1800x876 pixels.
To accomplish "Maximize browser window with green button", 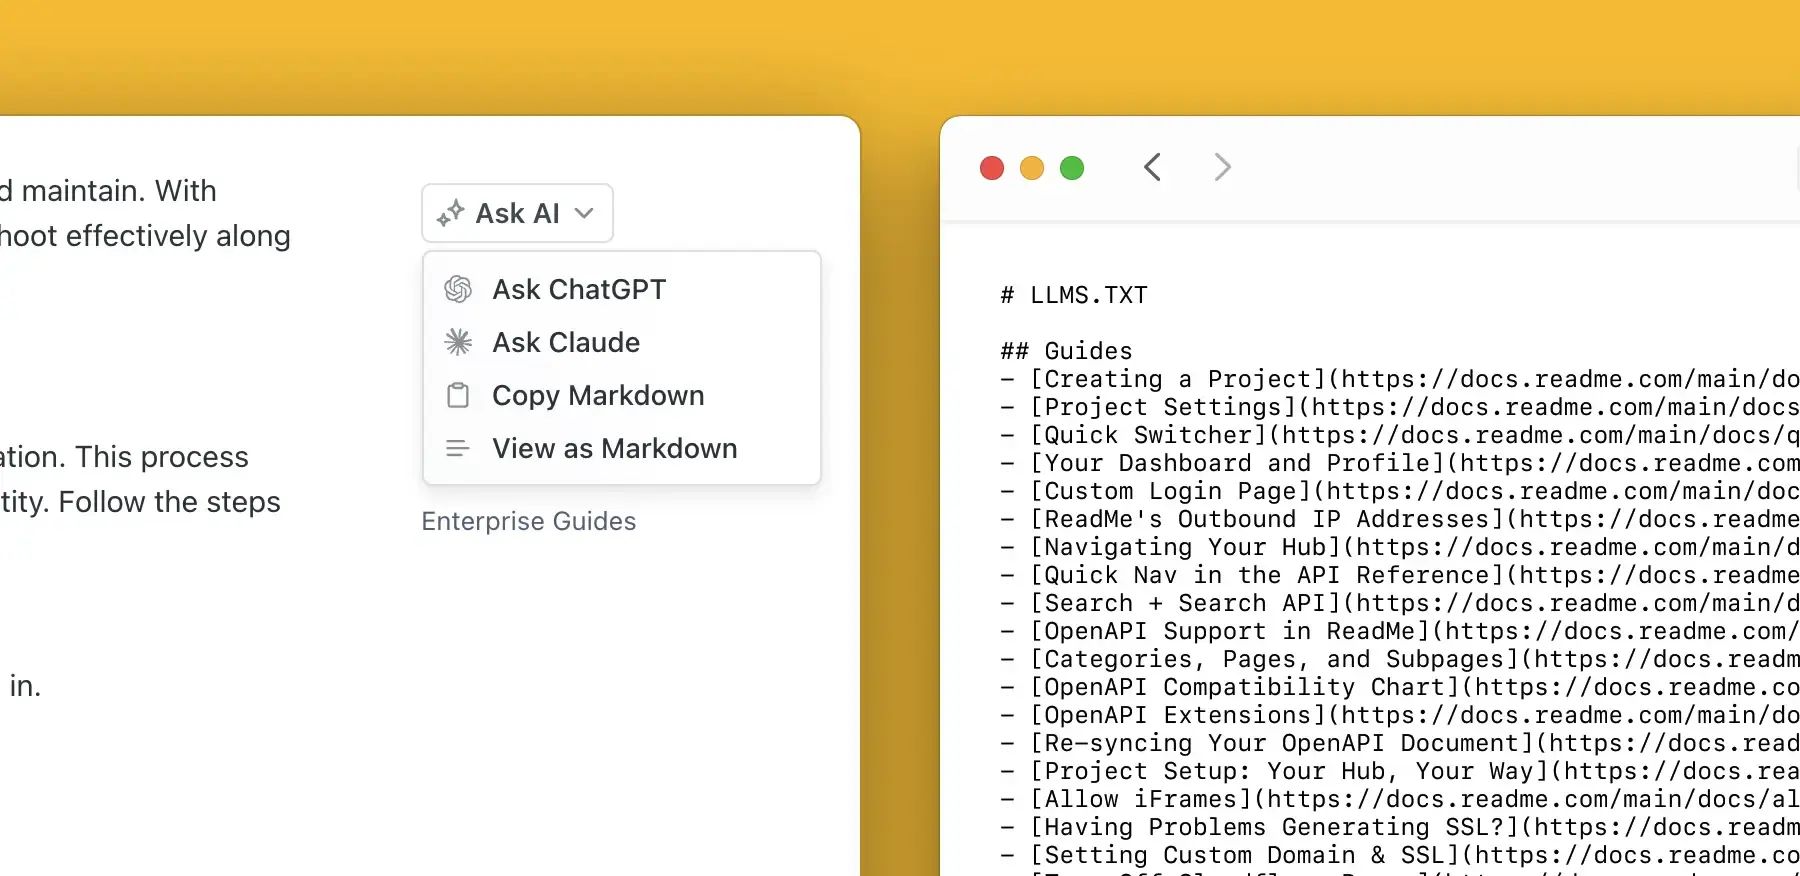I will click(1072, 168).
